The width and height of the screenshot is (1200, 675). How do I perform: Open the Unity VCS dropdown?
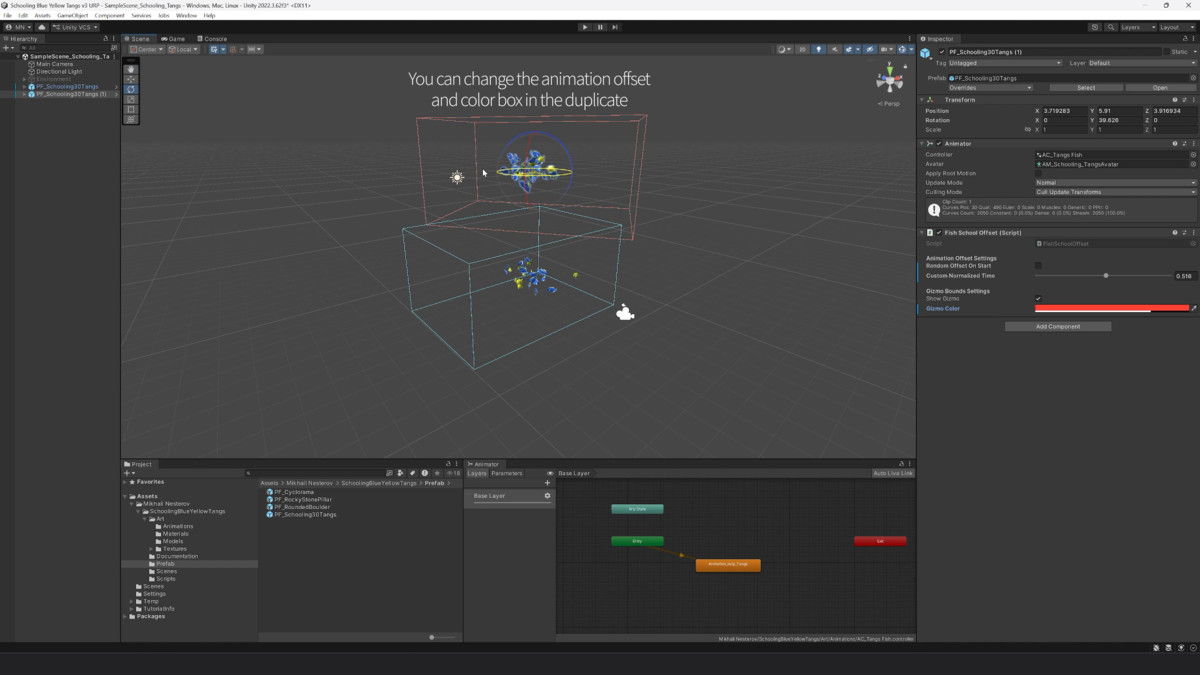(76, 27)
